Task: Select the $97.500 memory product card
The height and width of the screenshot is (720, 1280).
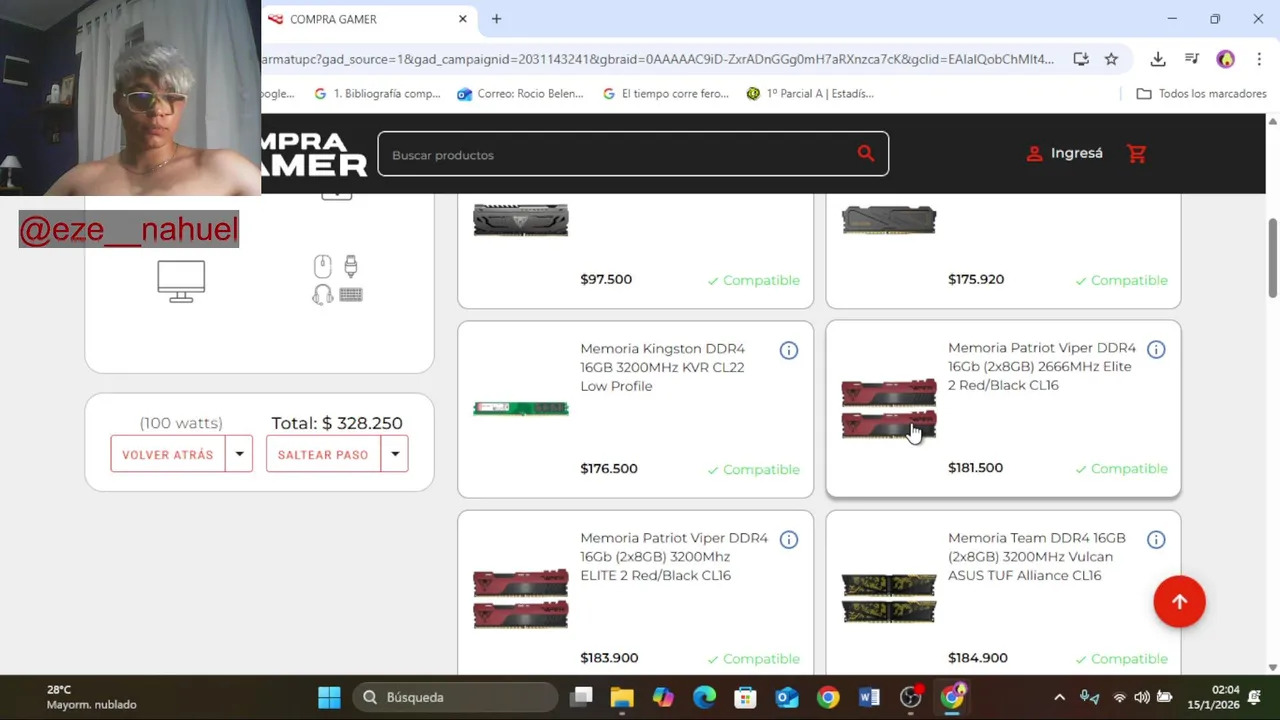Action: (x=635, y=251)
